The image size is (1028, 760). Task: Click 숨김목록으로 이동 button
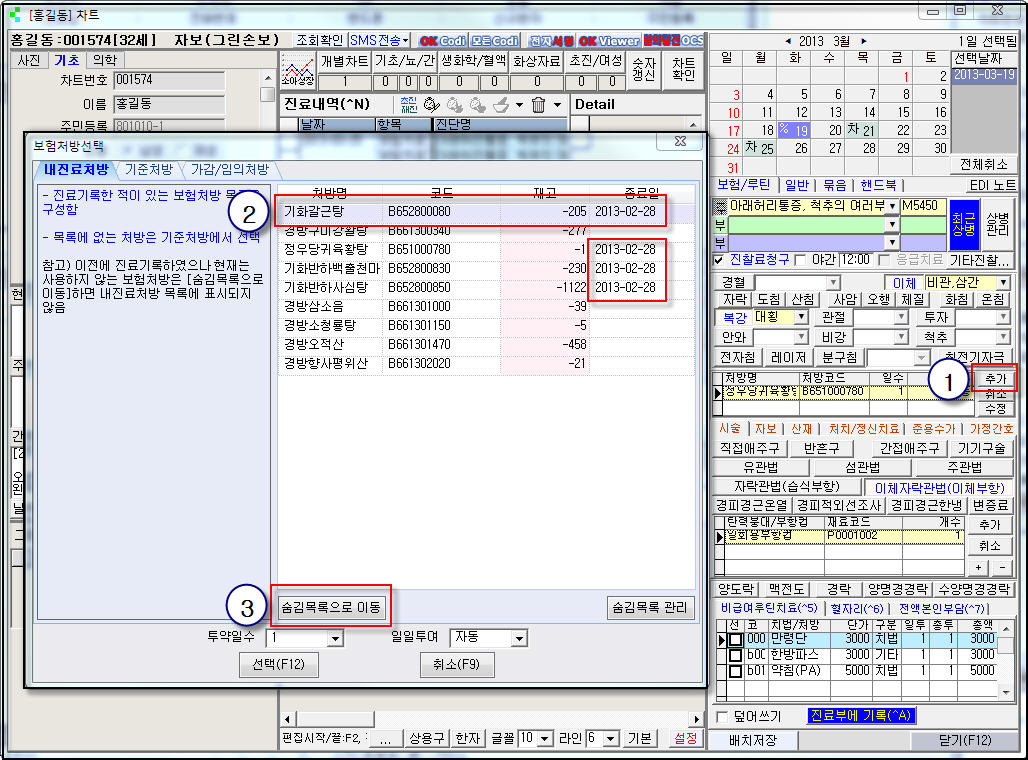[330, 607]
